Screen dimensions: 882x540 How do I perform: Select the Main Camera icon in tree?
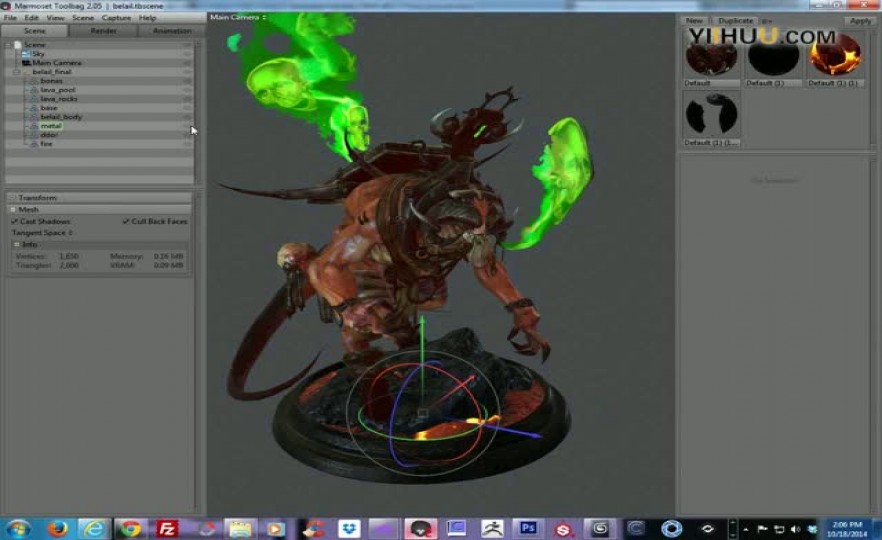[x=26, y=63]
